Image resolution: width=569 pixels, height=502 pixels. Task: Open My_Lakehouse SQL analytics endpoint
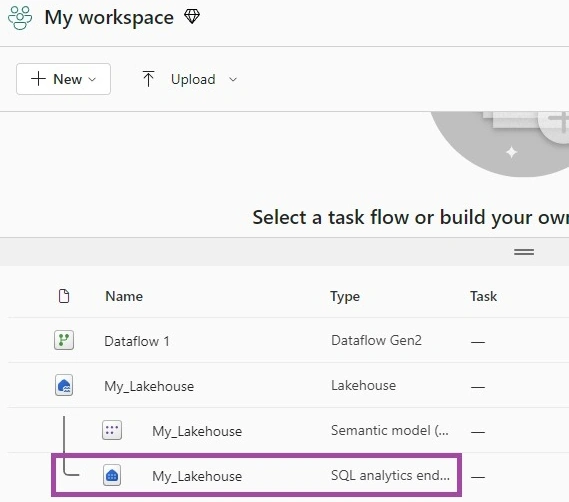[x=197, y=477]
